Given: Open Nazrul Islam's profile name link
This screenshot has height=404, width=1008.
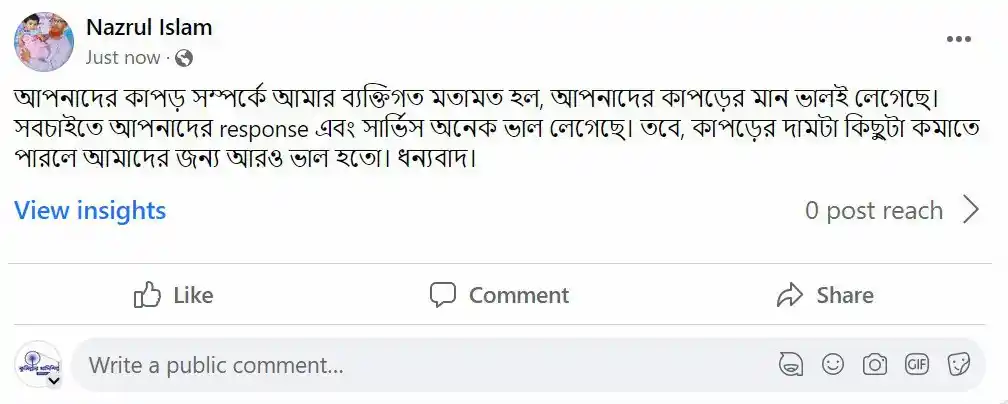Looking at the screenshot, I should pos(149,28).
